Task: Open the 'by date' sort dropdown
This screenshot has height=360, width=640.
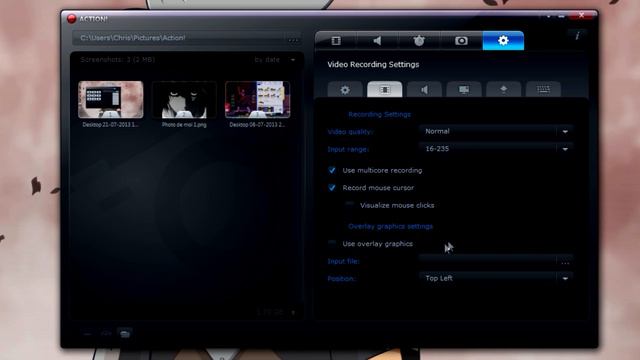Action: point(274,60)
